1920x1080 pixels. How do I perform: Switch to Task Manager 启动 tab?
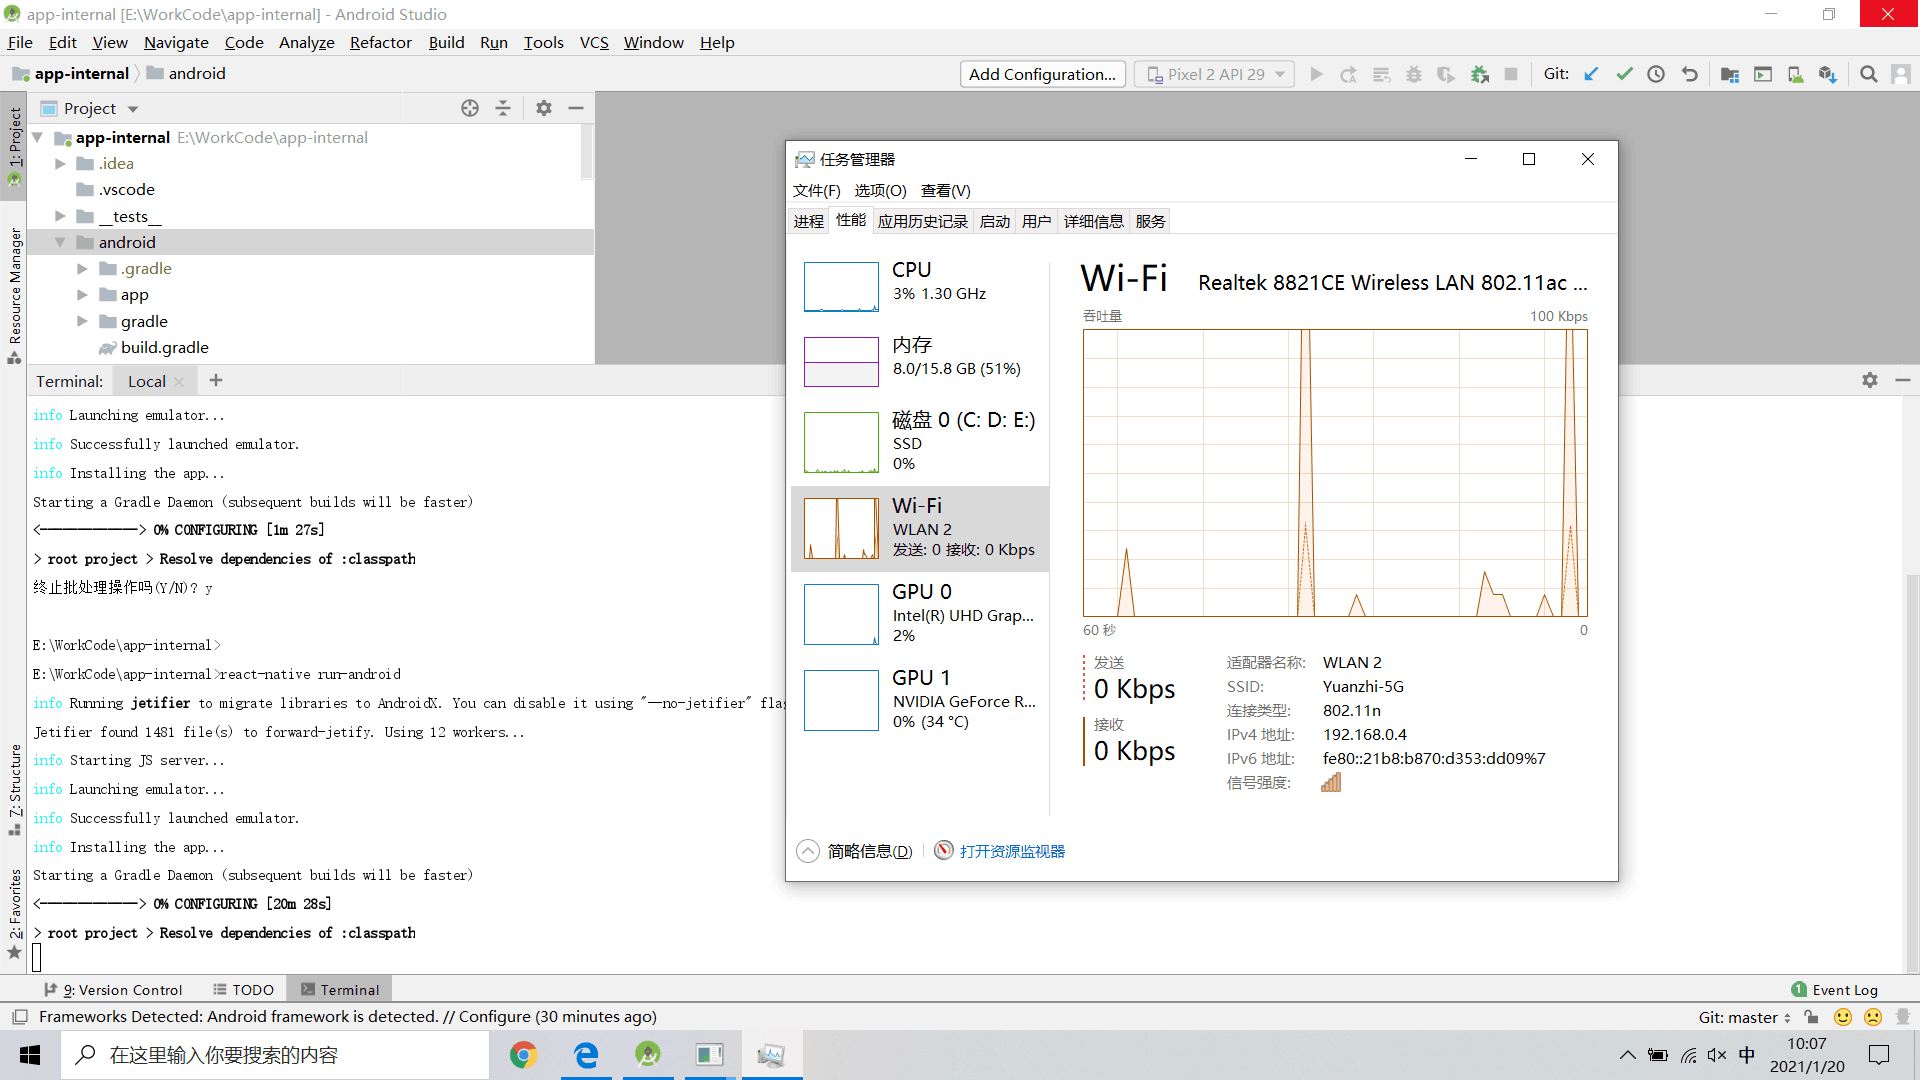(x=994, y=221)
